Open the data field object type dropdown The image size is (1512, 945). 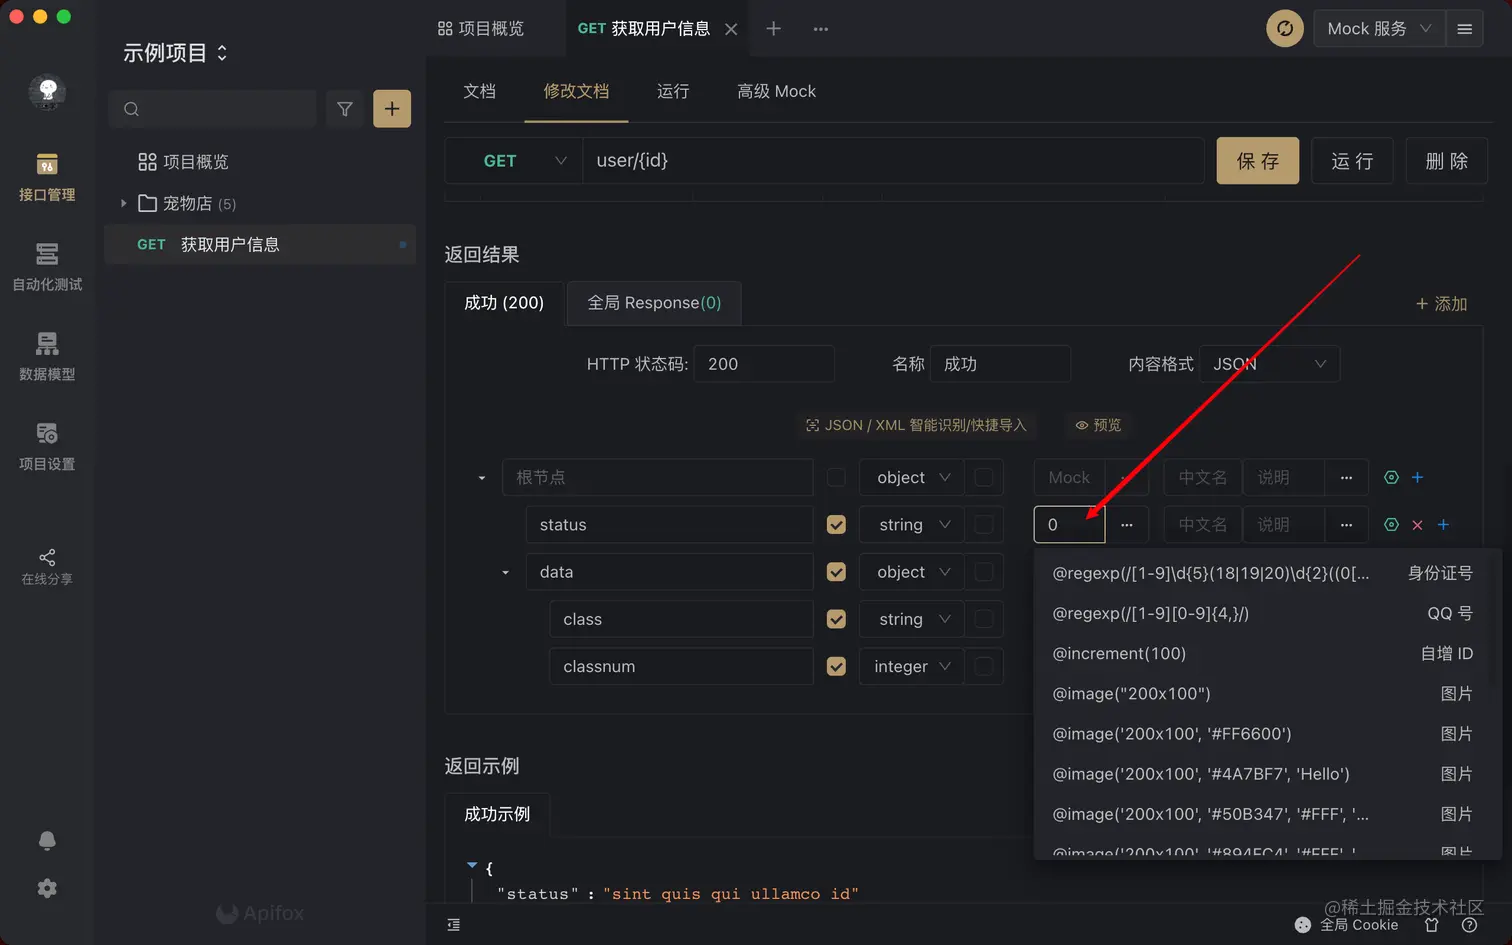pos(912,572)
